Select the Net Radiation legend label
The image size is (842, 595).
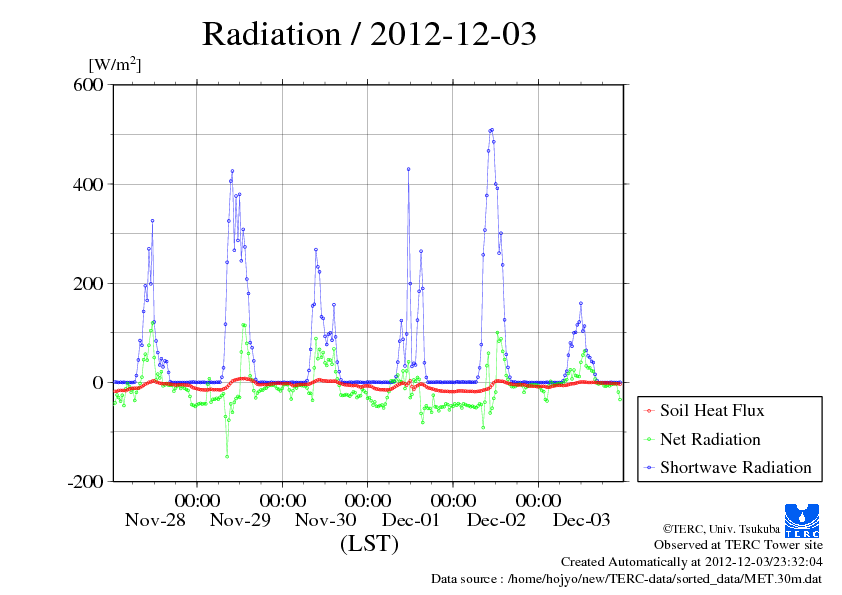[x=710, y=440]
